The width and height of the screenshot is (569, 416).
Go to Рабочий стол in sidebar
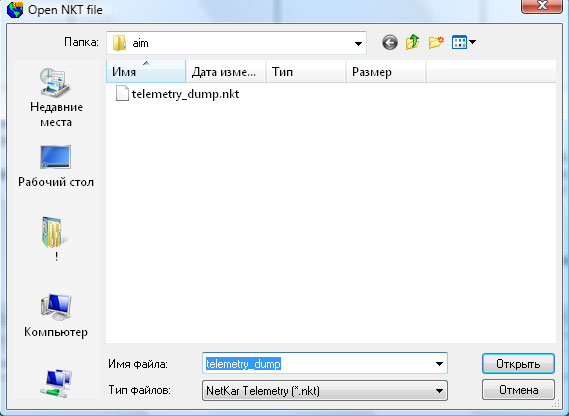[56, 166]
